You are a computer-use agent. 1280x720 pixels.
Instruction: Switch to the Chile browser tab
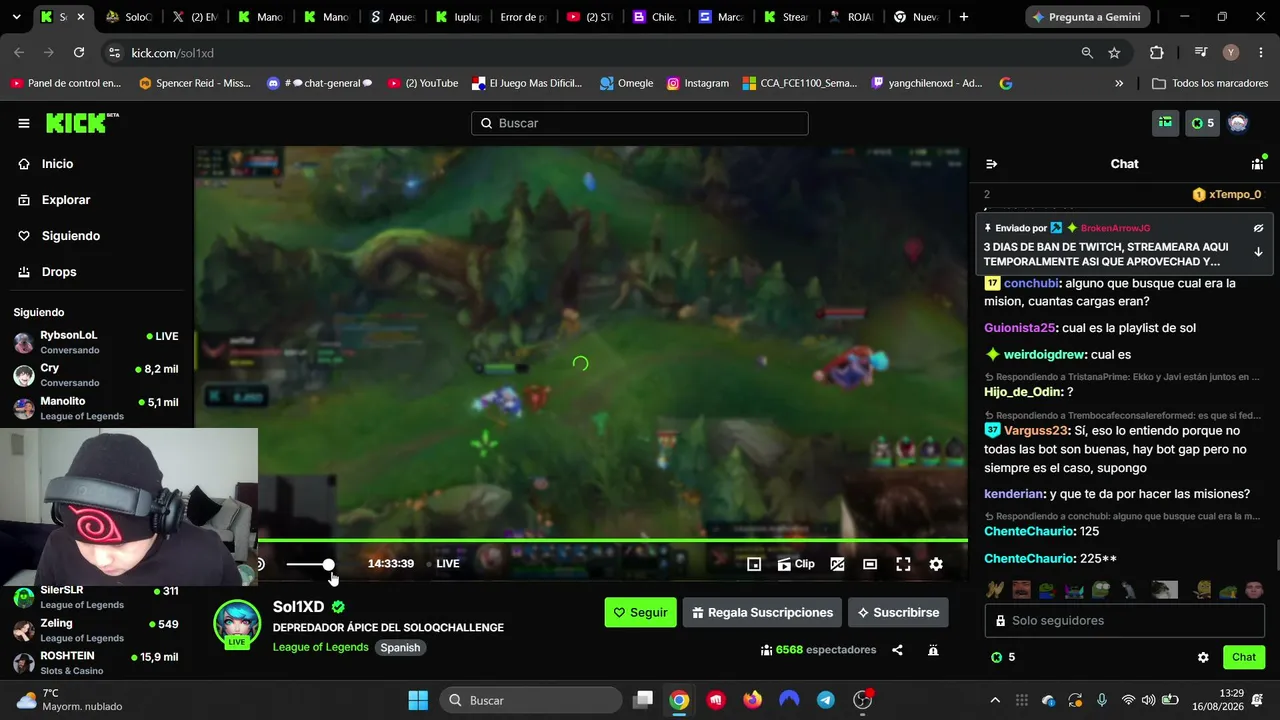(657, 17)
